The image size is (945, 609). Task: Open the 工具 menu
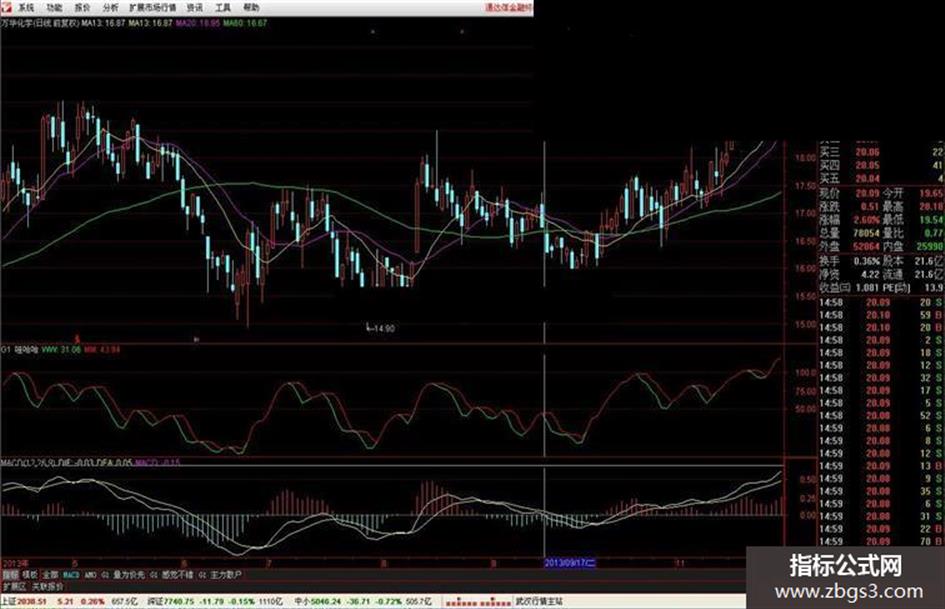pyautogui.click(x=223, y=8)
